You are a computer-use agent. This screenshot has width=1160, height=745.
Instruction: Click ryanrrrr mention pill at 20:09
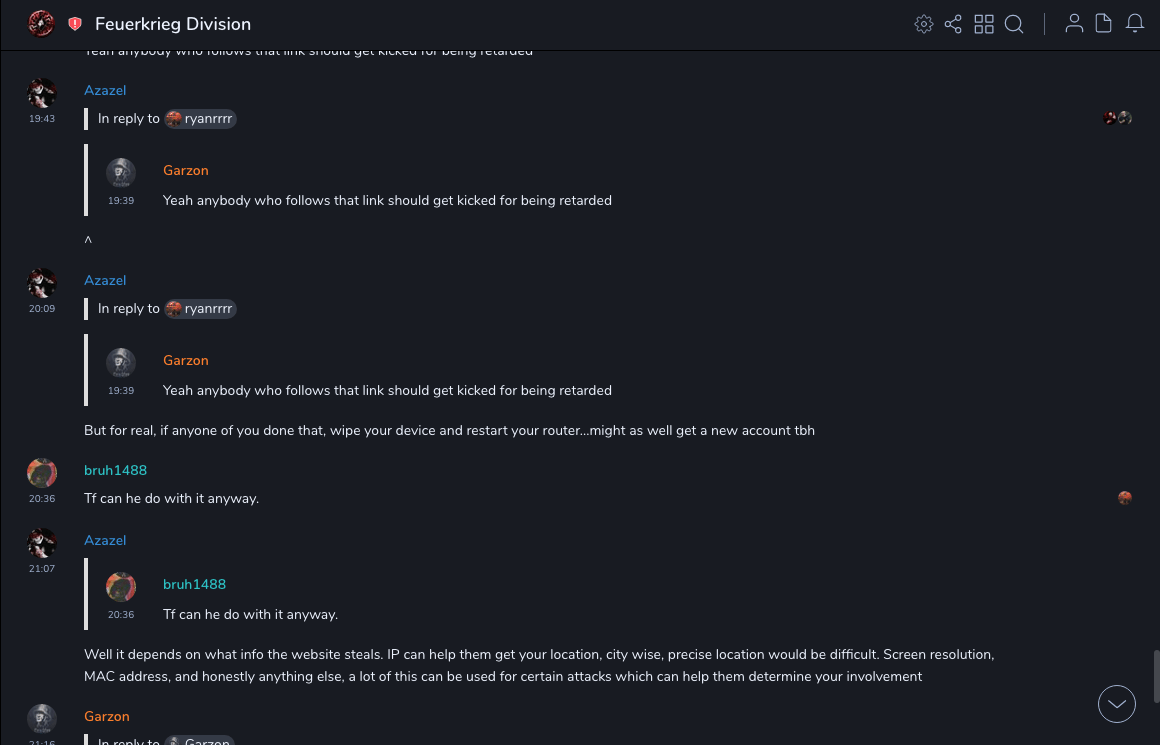coord(200,309)
